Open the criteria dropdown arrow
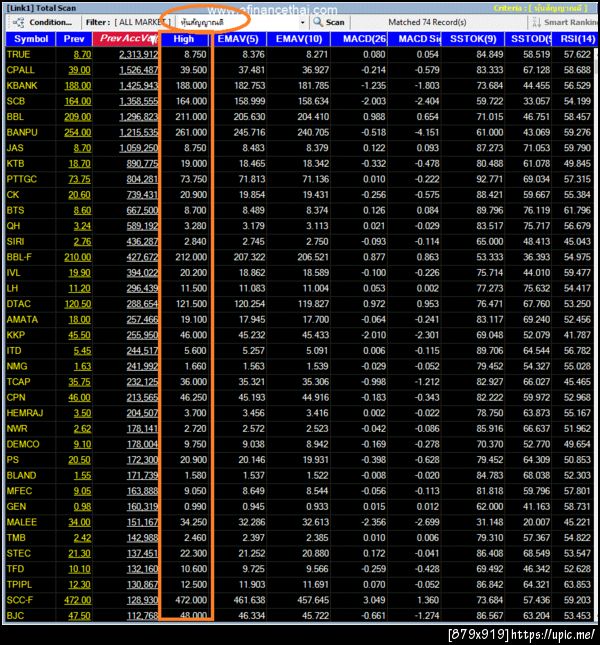 (x=302, y=23)
